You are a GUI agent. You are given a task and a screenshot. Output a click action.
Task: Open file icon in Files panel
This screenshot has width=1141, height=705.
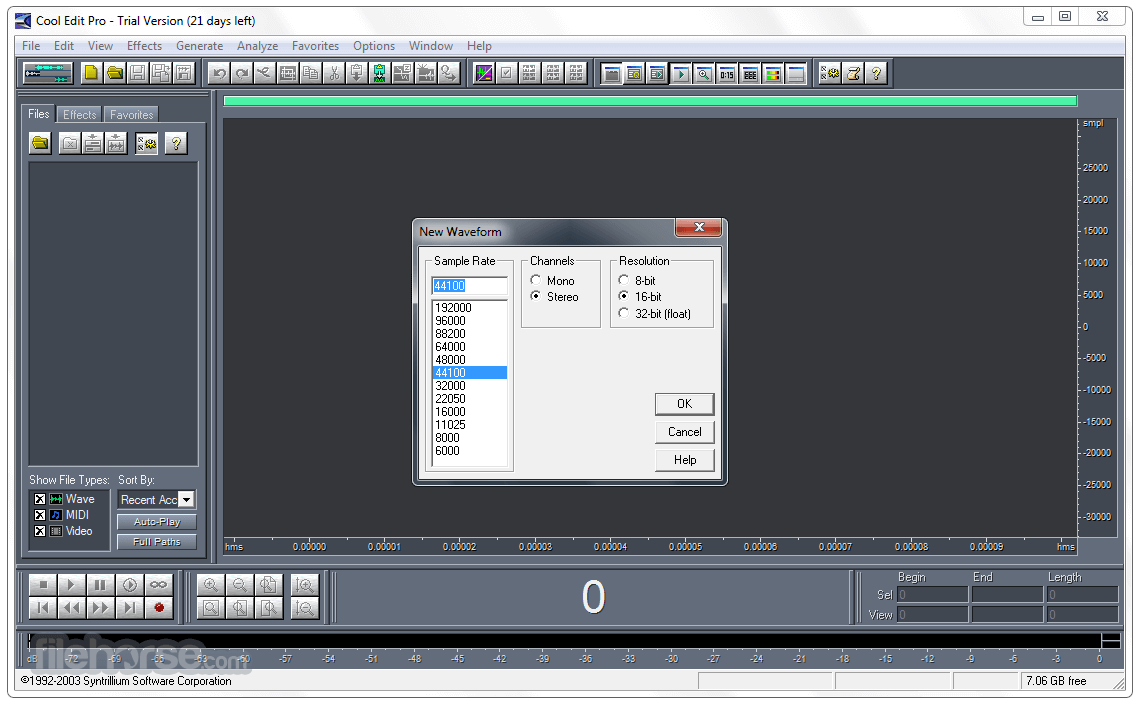click(x=40, y=143)
